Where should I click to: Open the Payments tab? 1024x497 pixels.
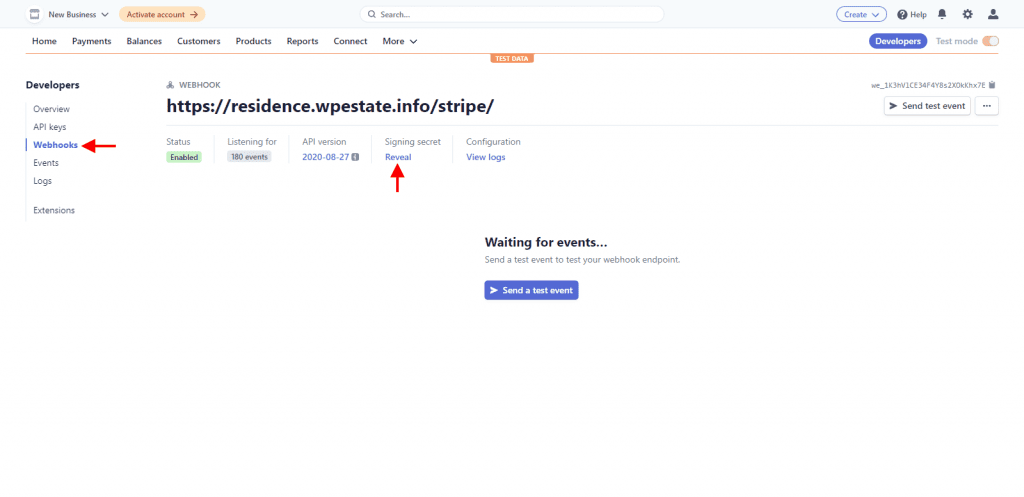coord(91,41)
